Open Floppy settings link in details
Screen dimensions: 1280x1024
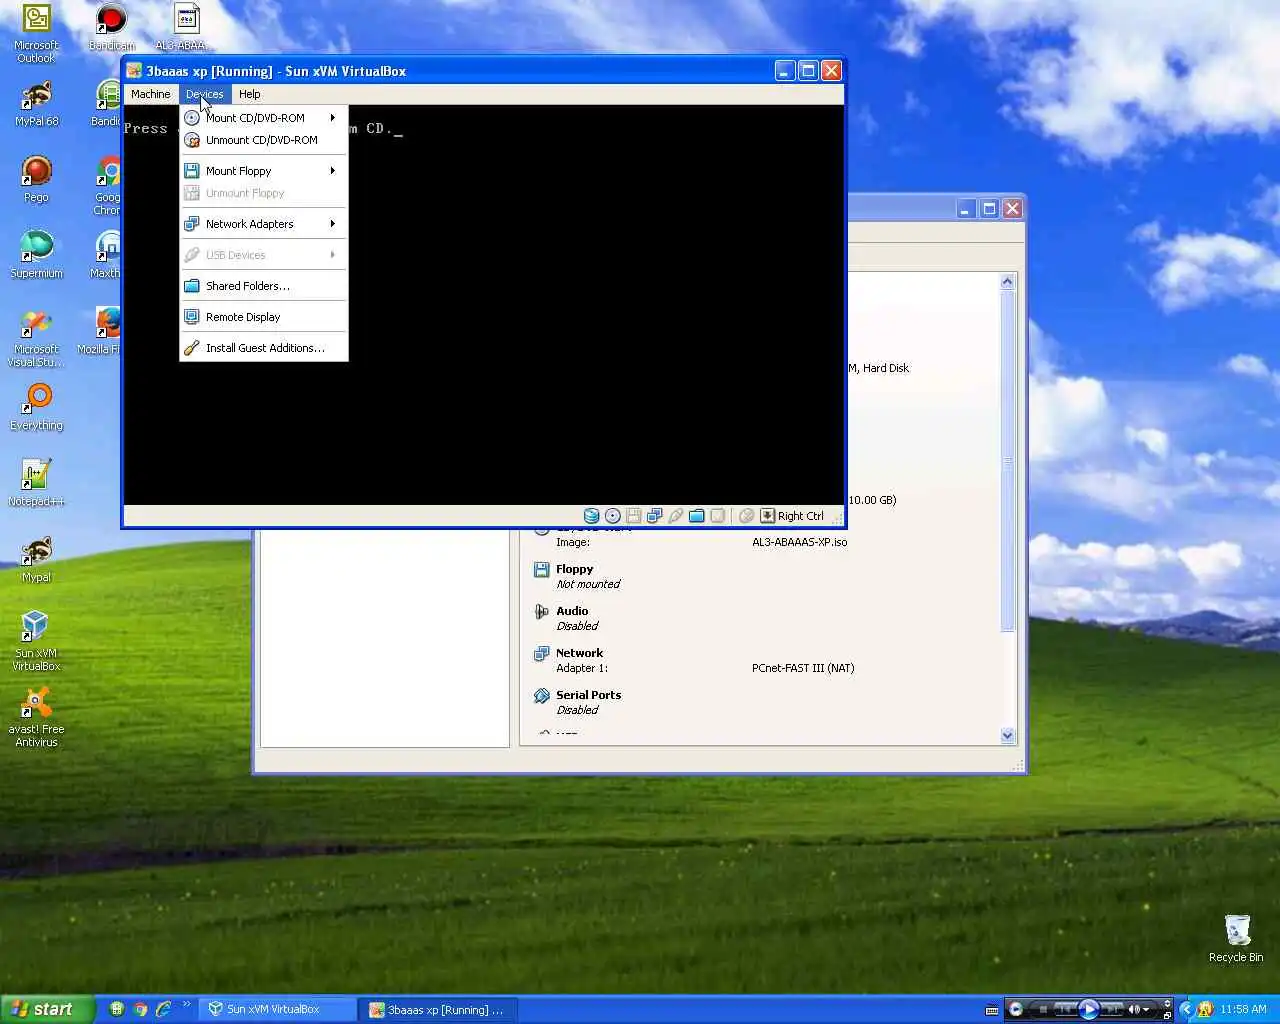[x=574, y=569]
